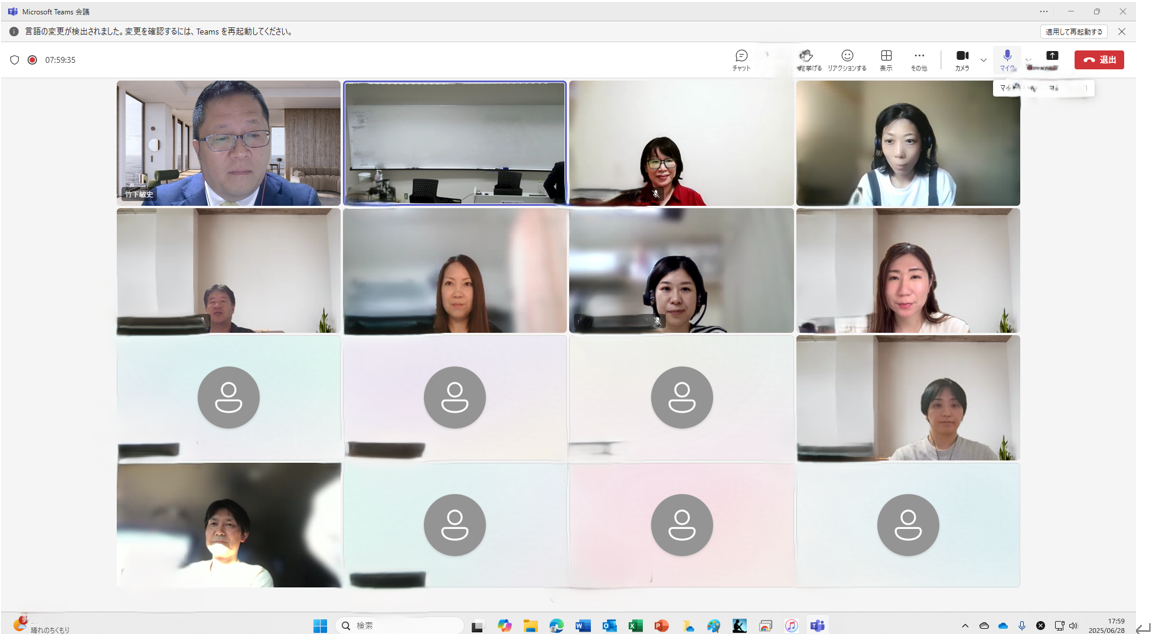
Task: Click the info icon in notification banner
Action: tap(13, 32)
